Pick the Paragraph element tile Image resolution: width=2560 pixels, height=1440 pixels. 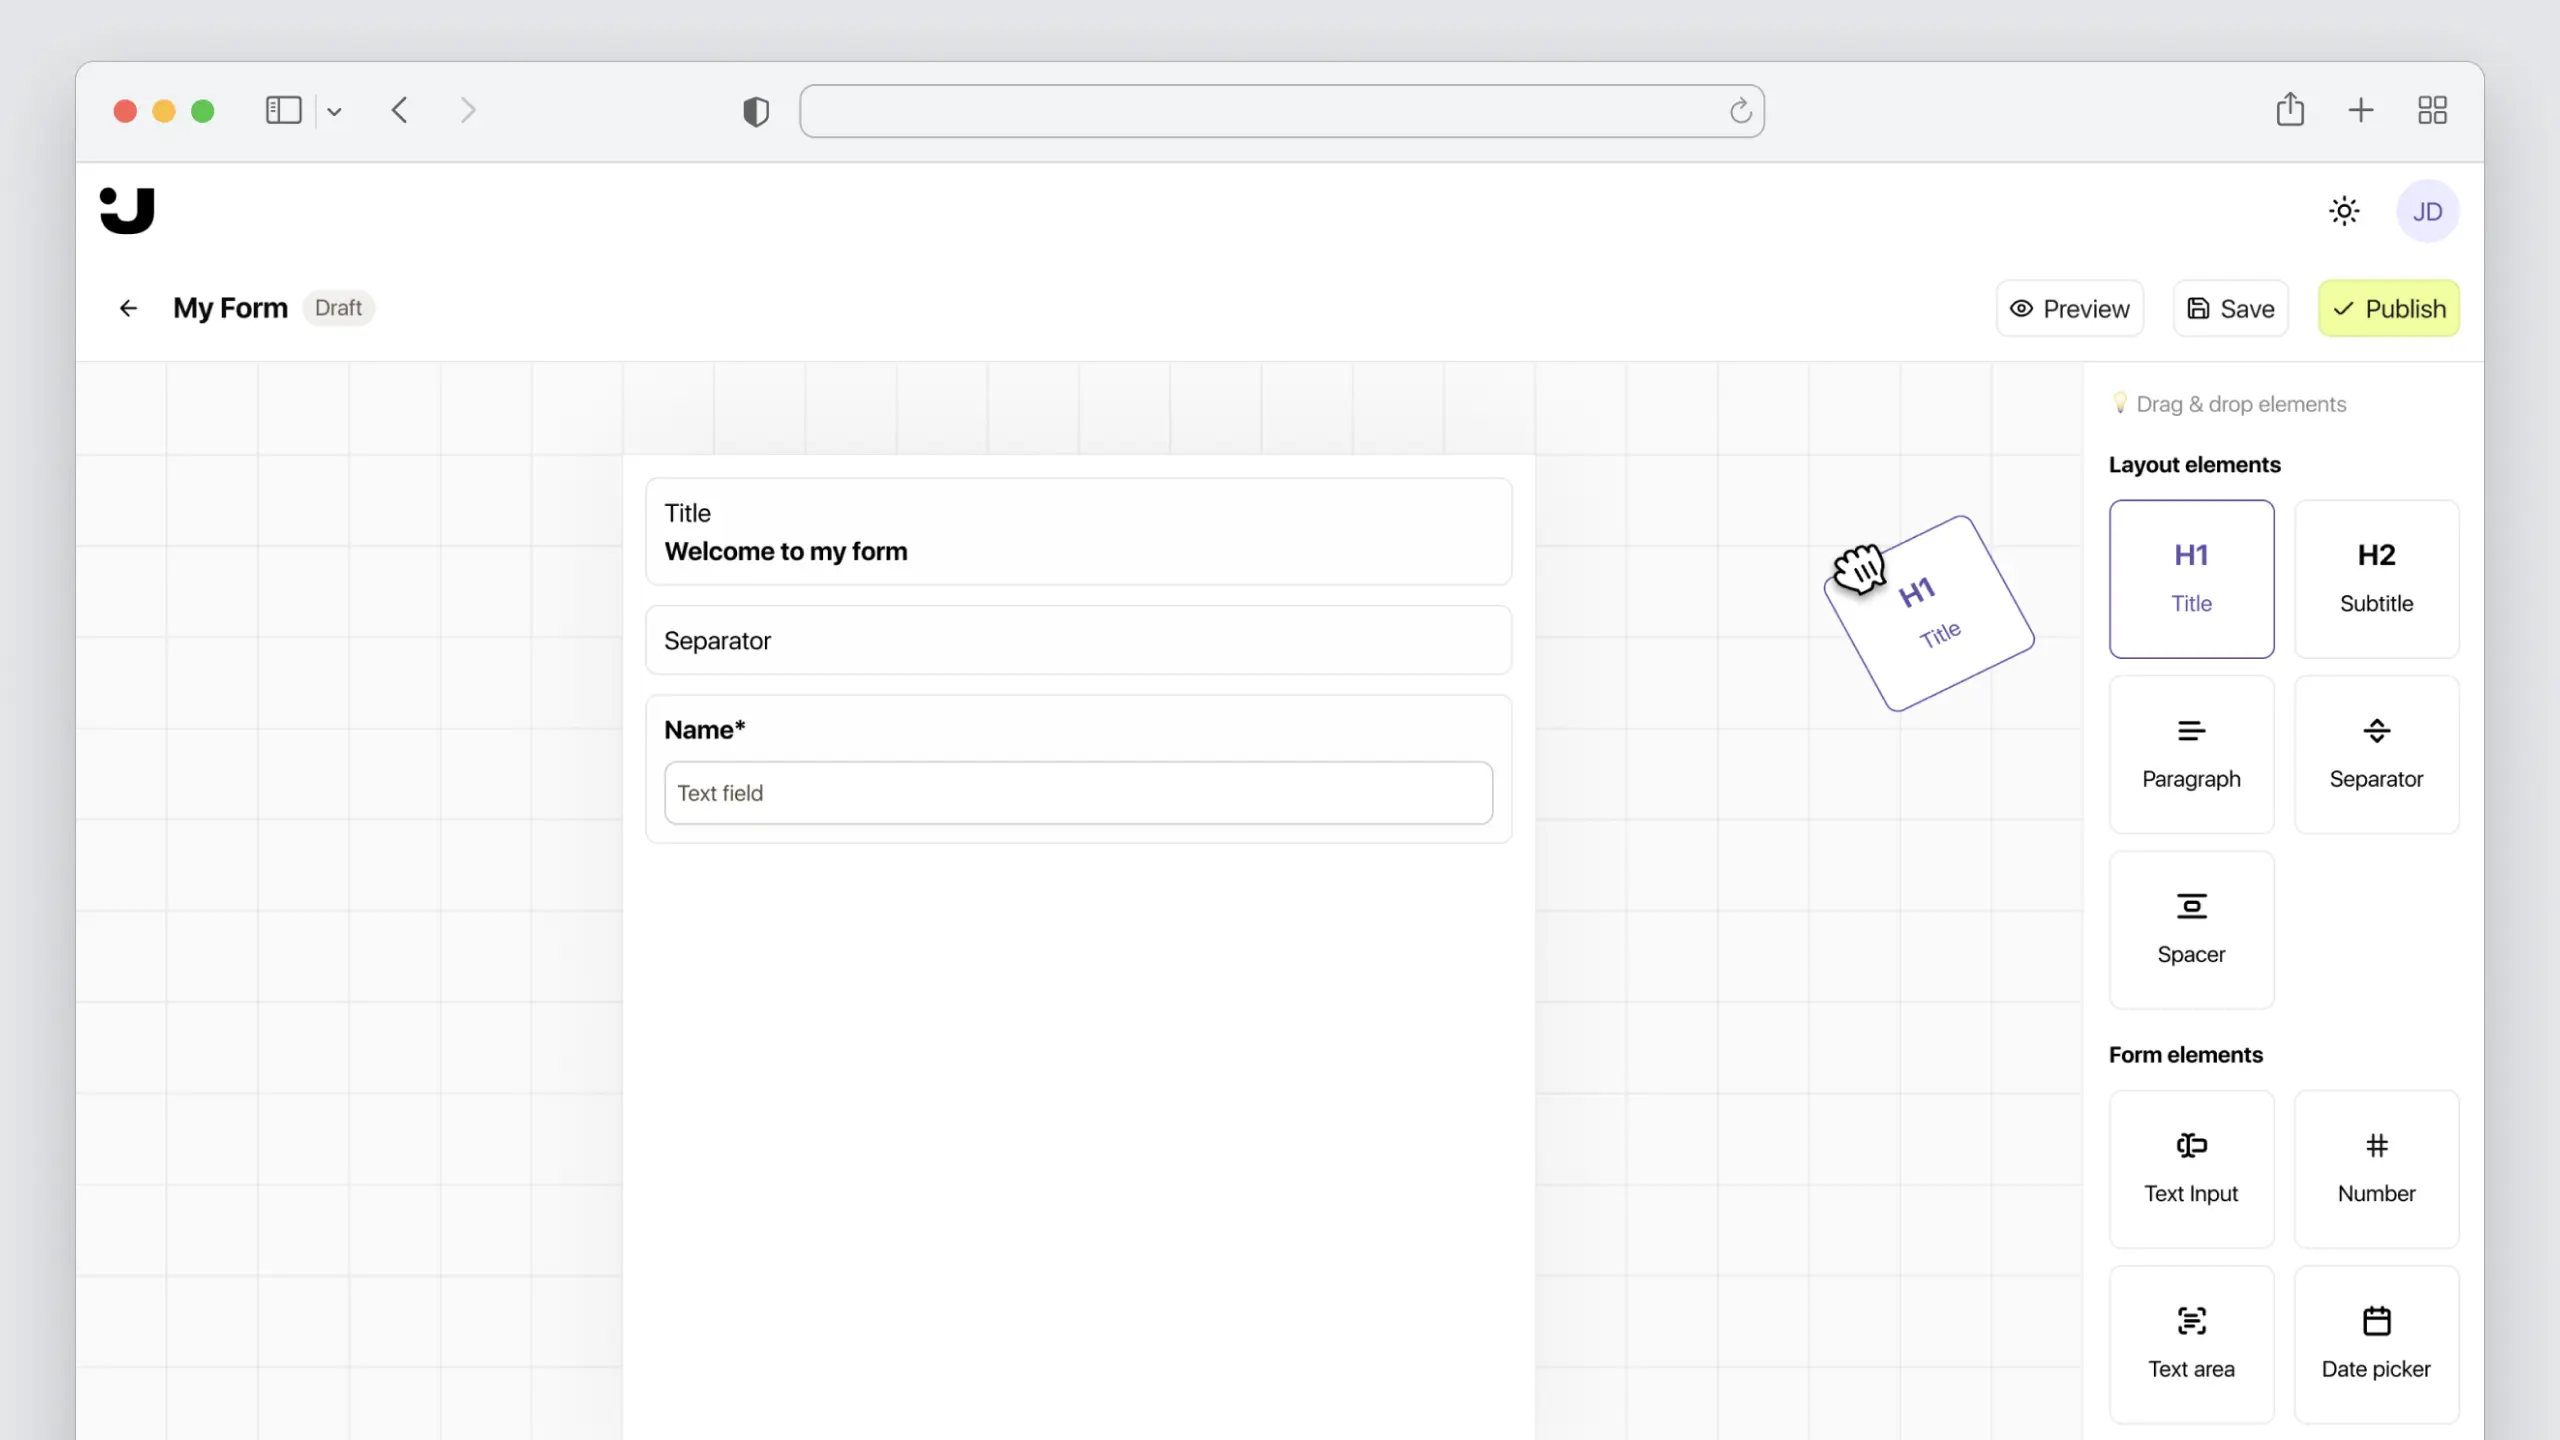[2191, 754]
